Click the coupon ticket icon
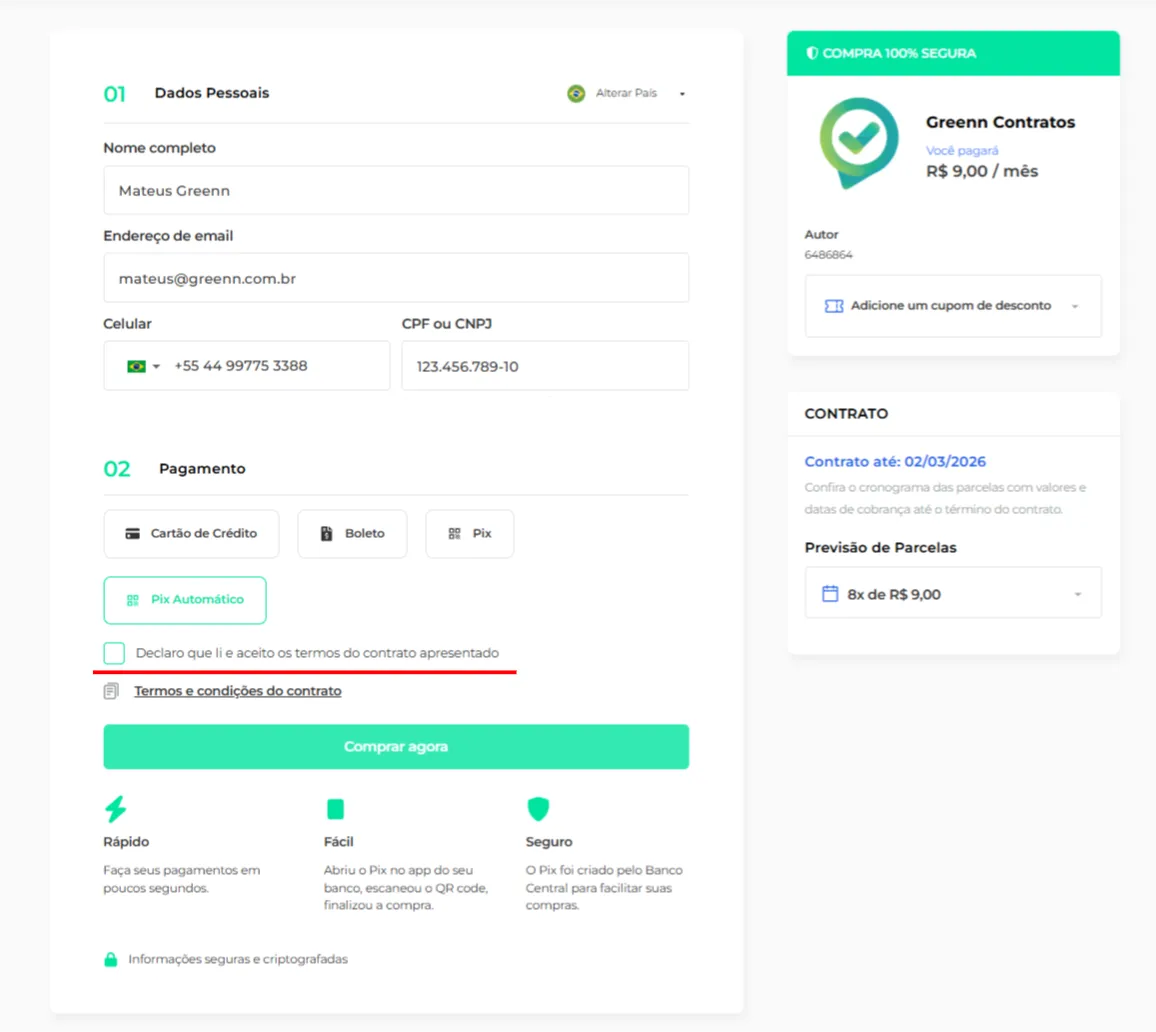Screen dimensions: 1156x1032 click(x=834, y=306)
